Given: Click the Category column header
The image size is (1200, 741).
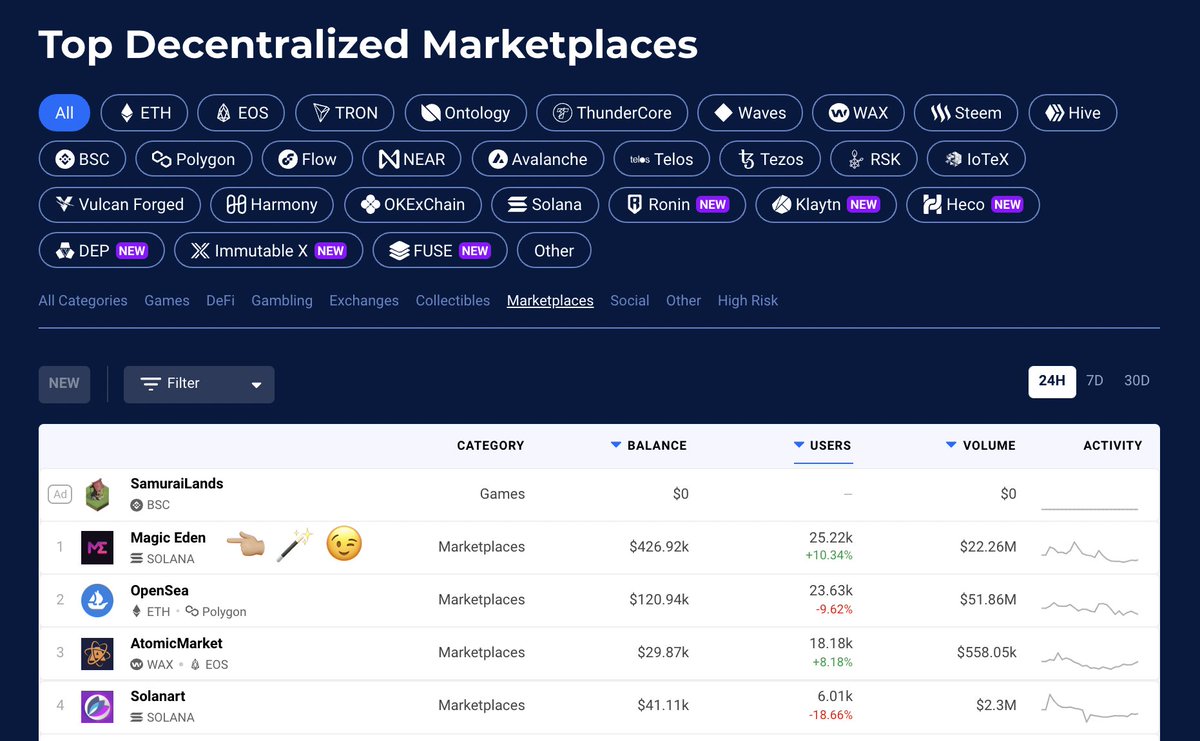Looking at the screenshot, I should coord(490,445).
